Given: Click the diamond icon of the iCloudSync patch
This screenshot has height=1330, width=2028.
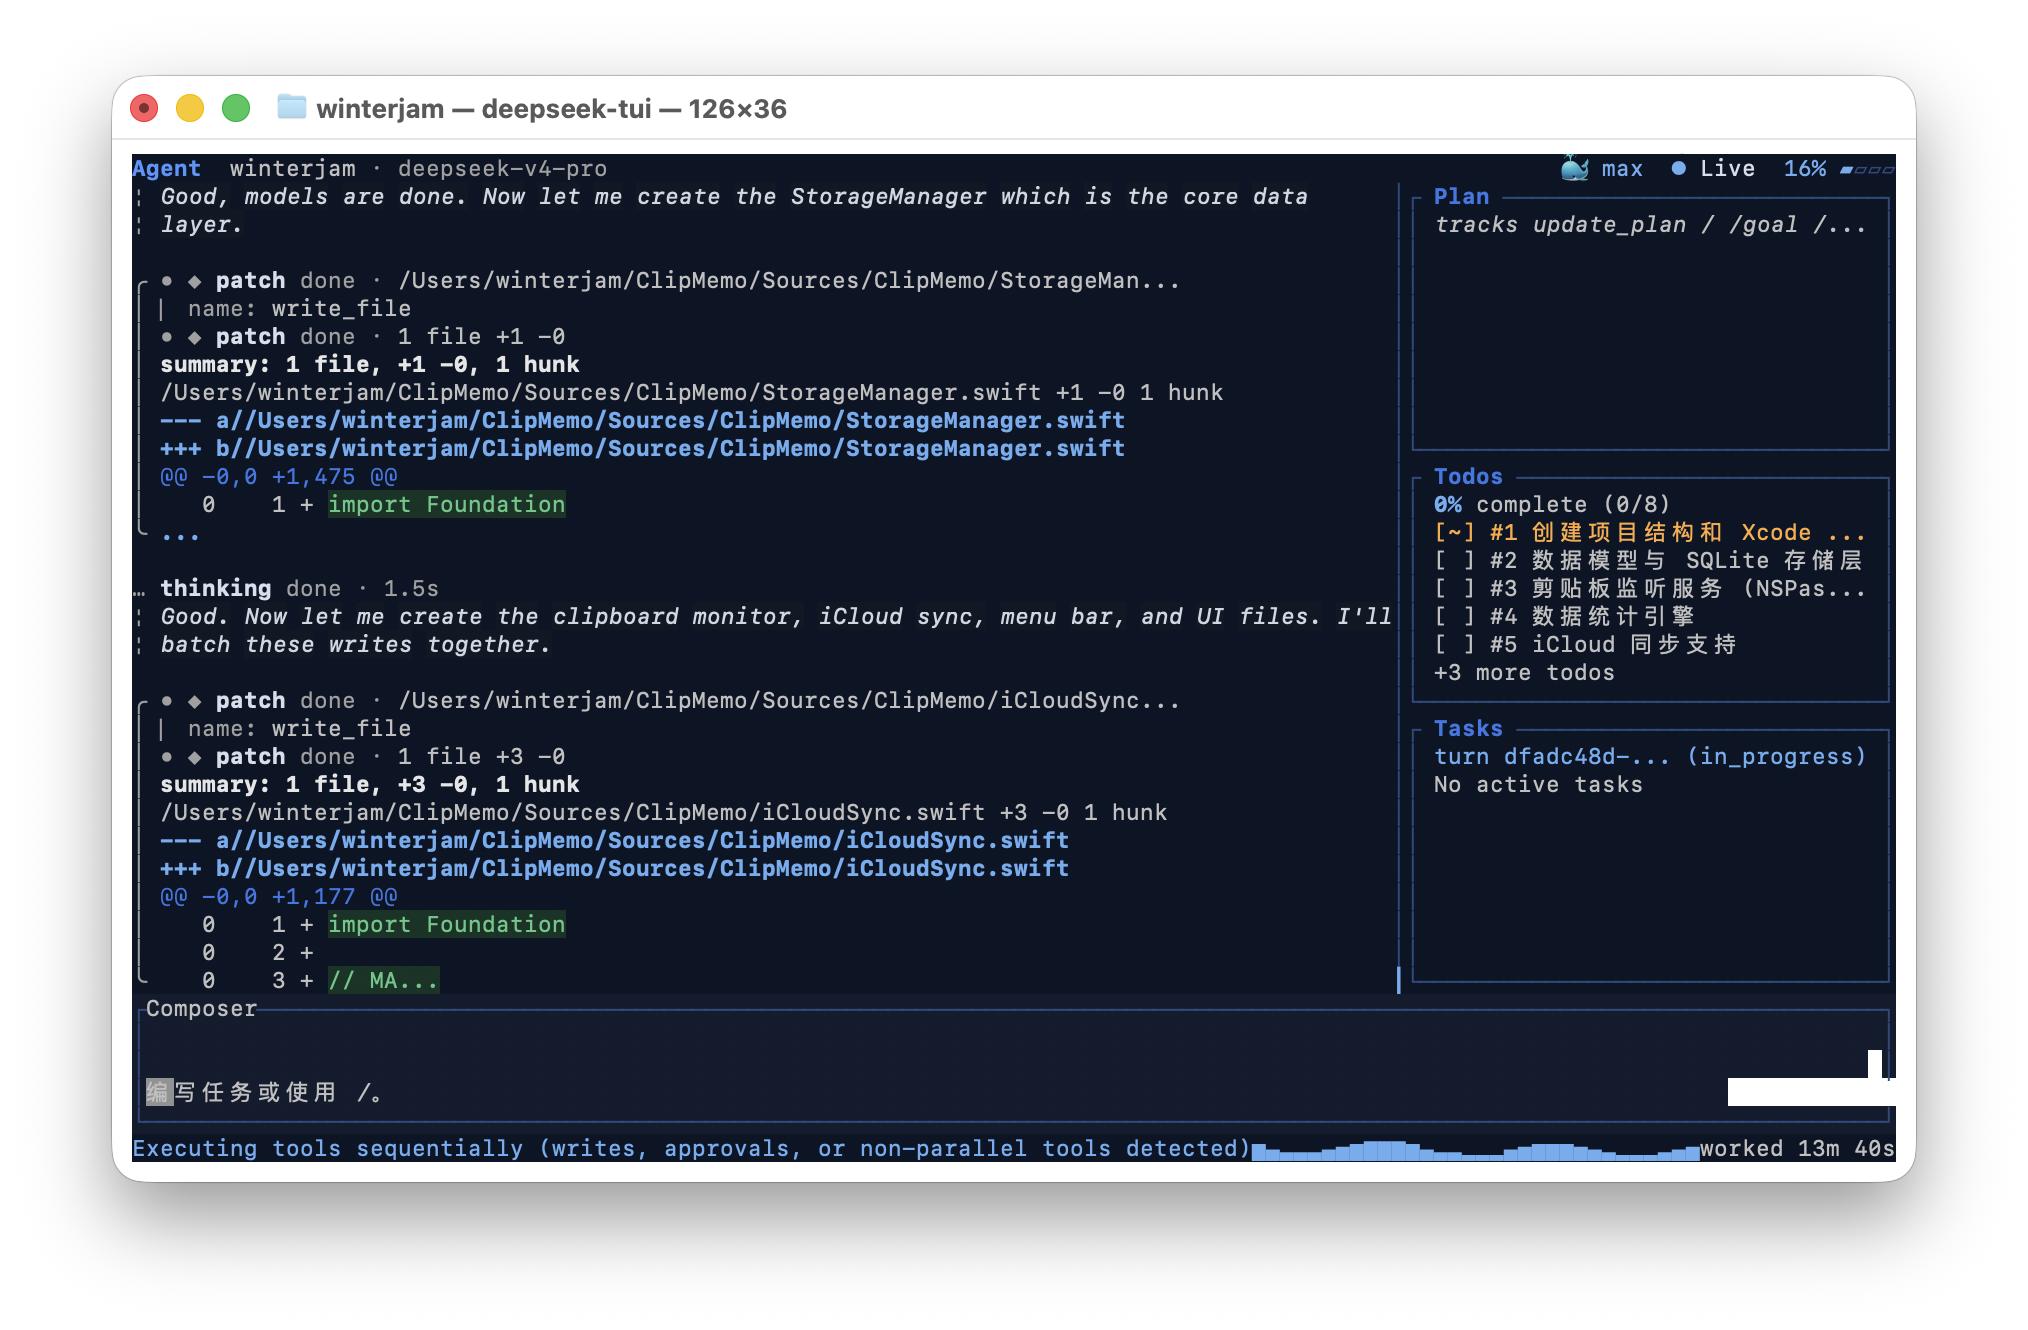Looking at the screenshot, I should 194,701.
